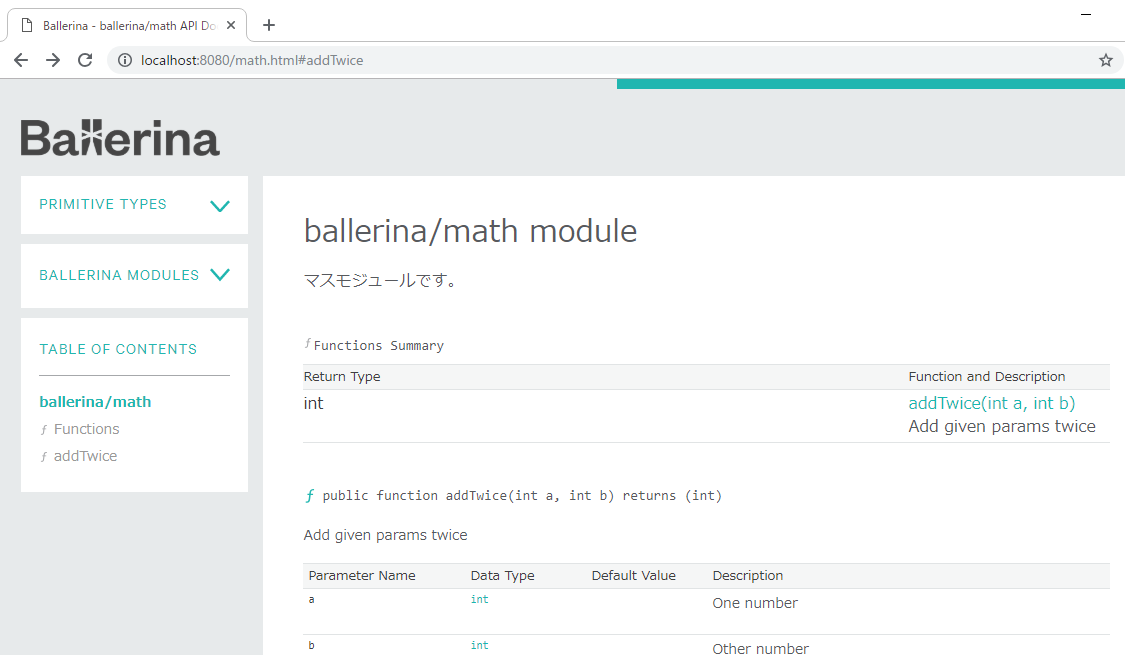Reload the page with the refresh icon
The image size is (1125, 655).
point(85,60)
